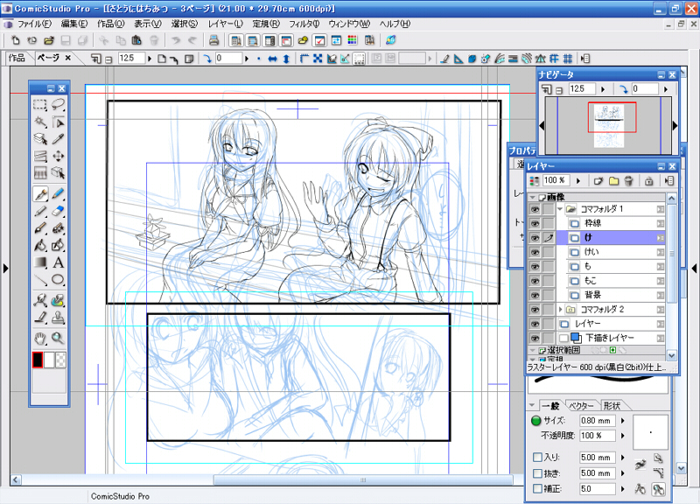
Task: Select the black foreground color swatch
Action: click(38, 360)
